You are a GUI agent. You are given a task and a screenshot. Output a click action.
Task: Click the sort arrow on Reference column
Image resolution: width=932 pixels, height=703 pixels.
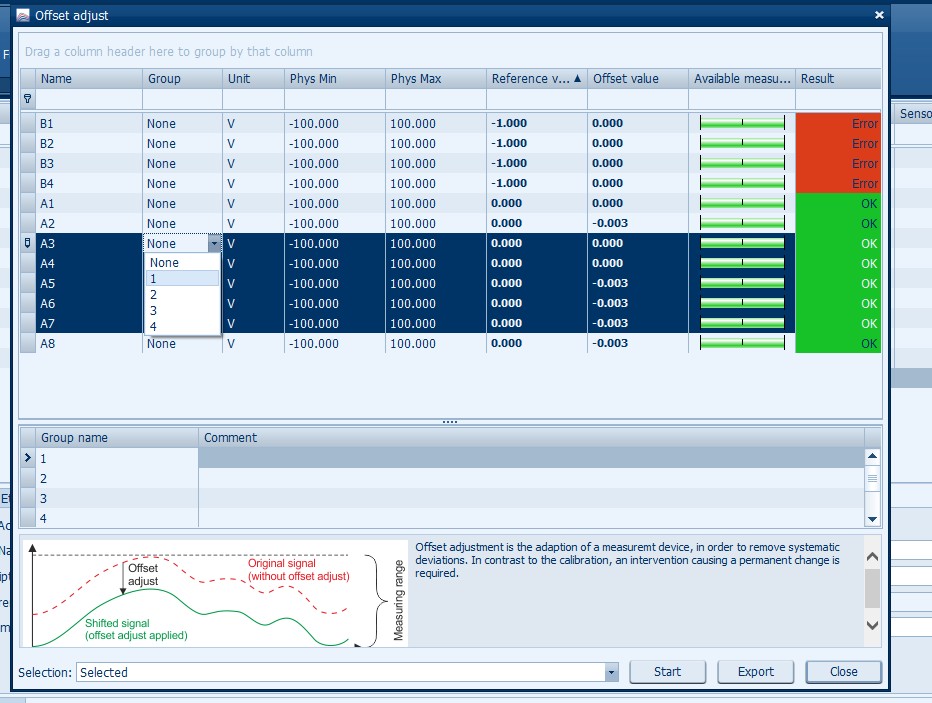[x=578, y=78]
